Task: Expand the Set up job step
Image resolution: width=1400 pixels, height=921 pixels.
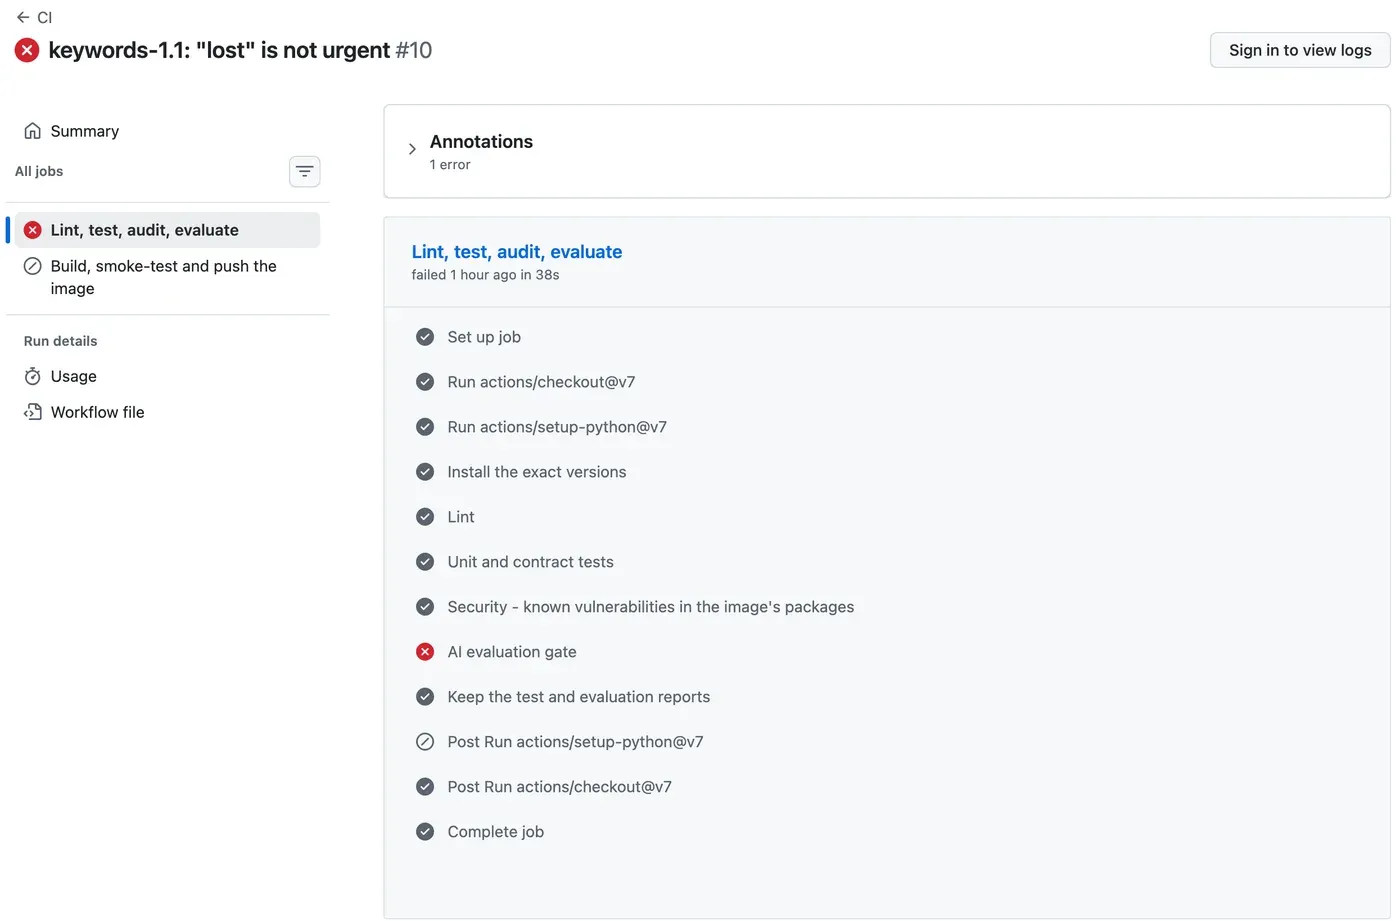Action: click(484, 337)
